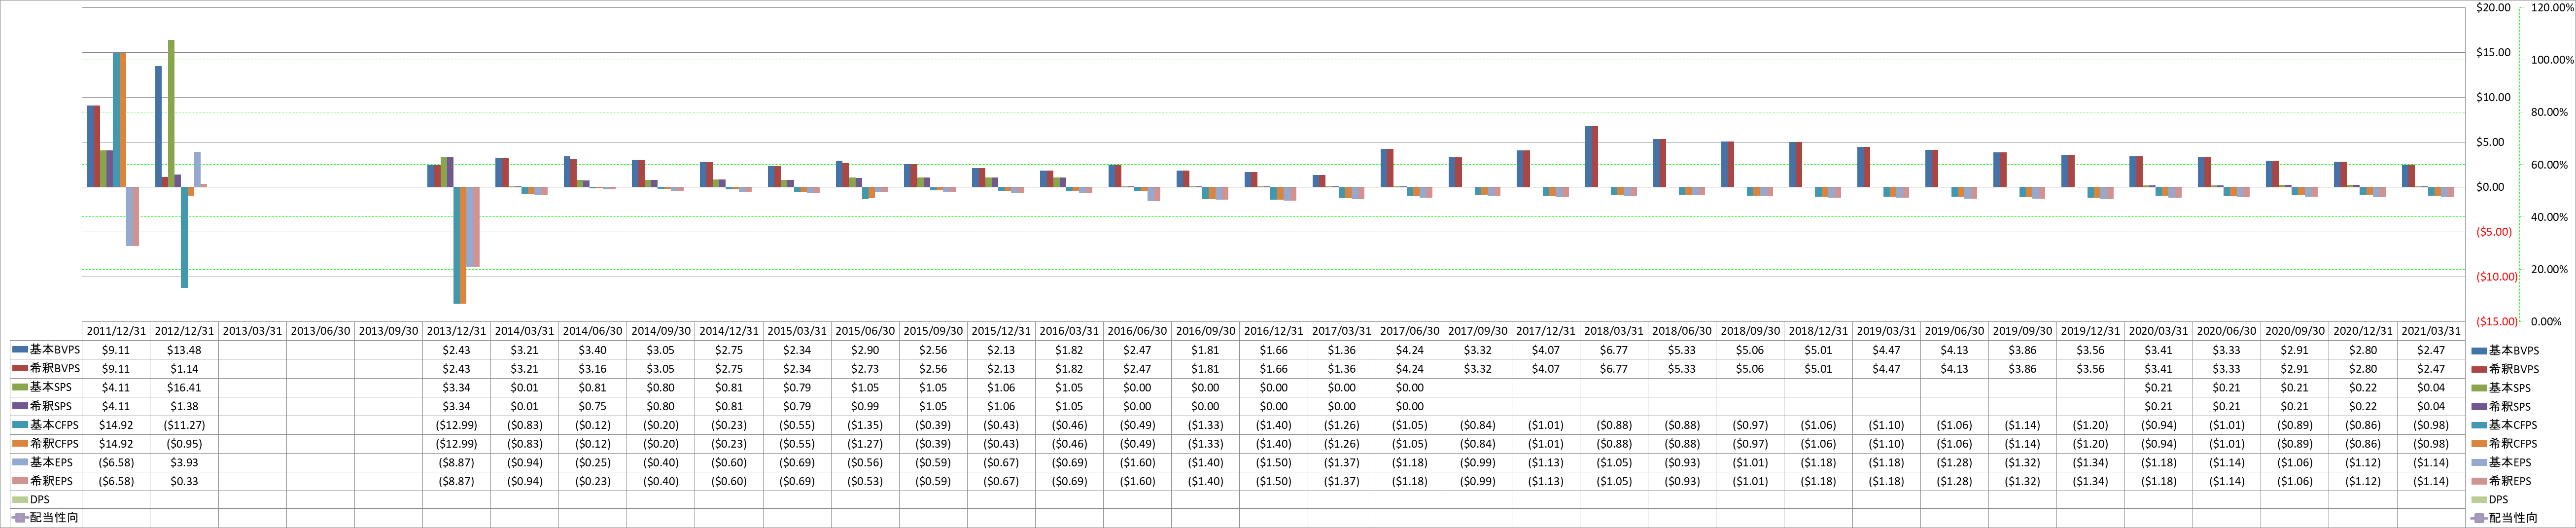
Task: Click the $0.33 希釈EPS cell
Action: [x=184, y=481]
